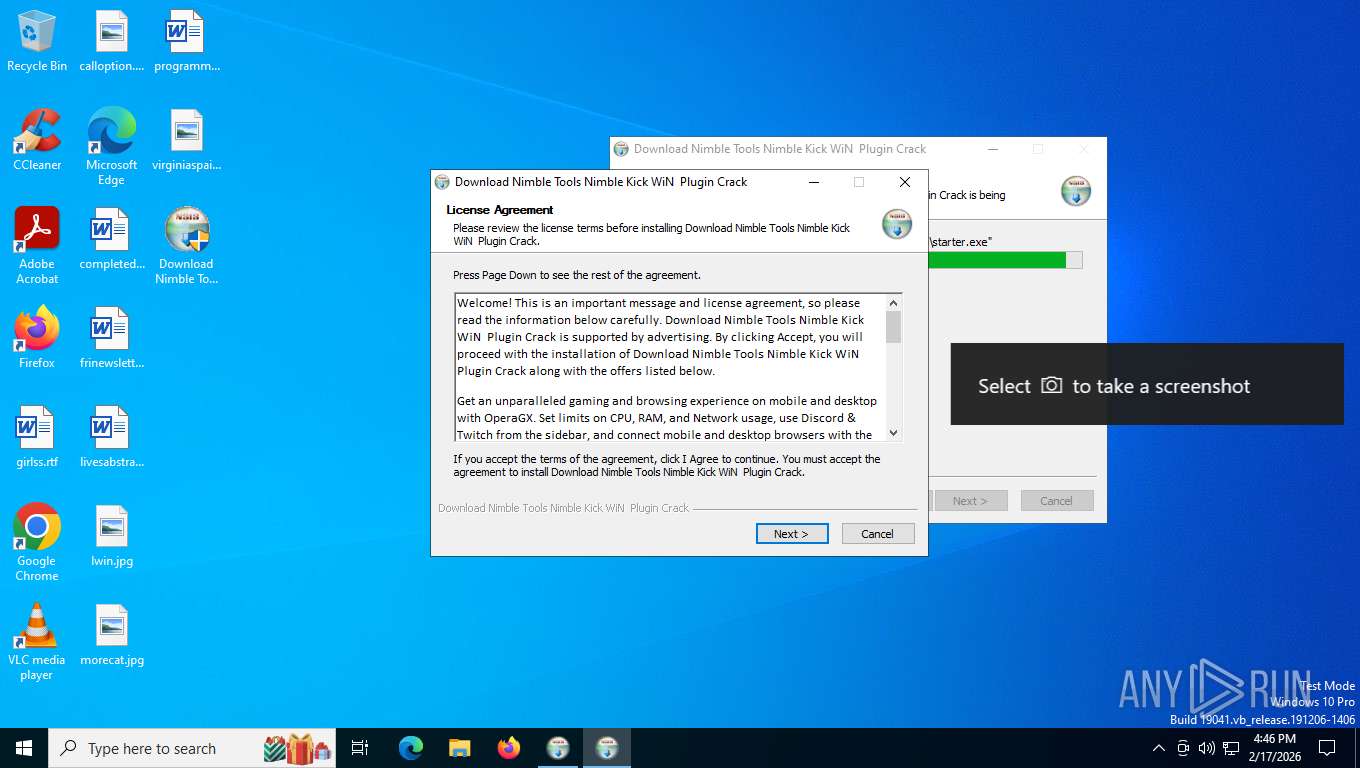Image resolution: width=1360 pixels, height=768 pixels.
Task: Select the girlss.rtf file icon
Action: point(37,437)
